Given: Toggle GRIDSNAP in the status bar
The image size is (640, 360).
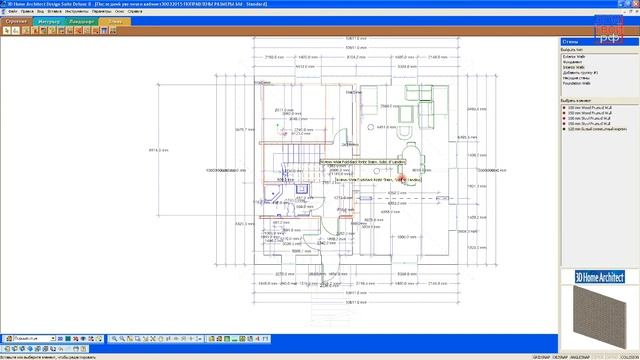Looking at the screenshot, I should (x=541, y=358).
